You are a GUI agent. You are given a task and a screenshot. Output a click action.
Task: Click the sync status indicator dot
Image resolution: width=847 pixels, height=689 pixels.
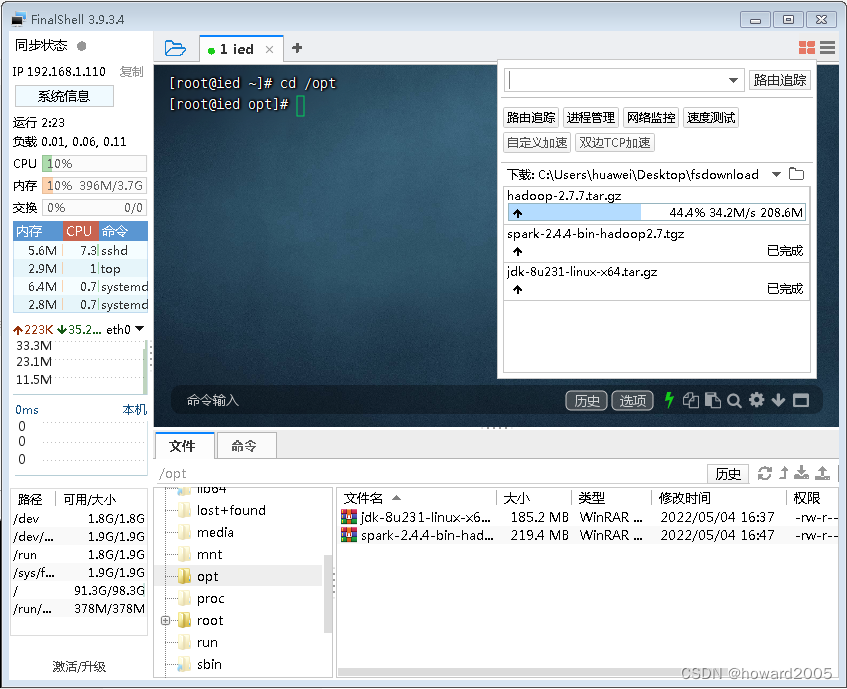82,46
